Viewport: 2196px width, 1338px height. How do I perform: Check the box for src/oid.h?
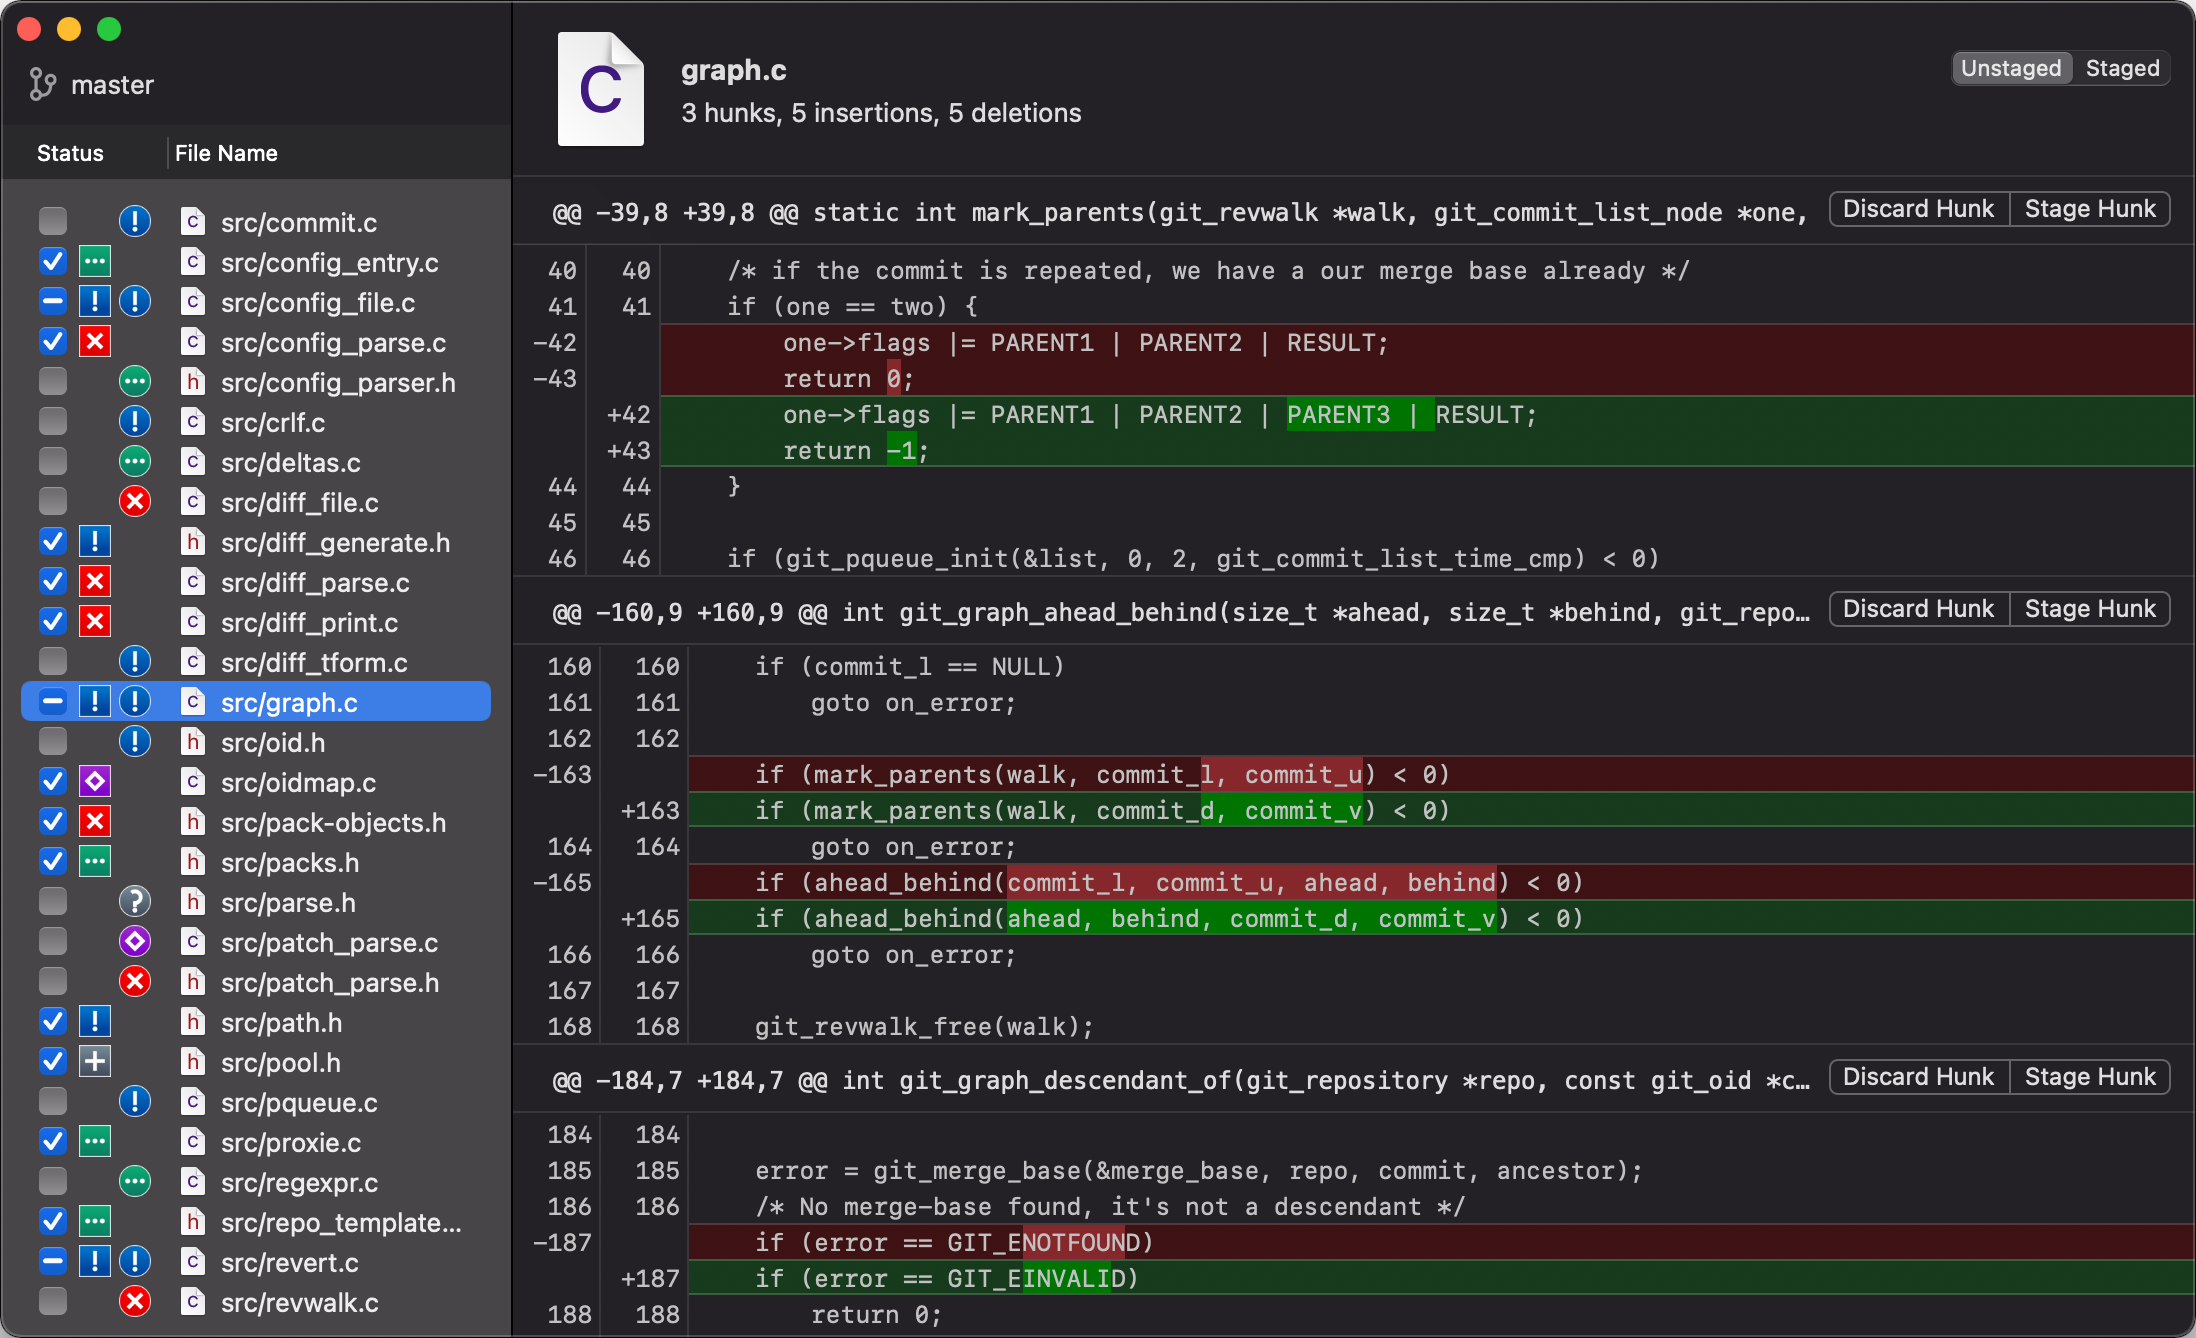pyautogui.click(x=53, y=742)
